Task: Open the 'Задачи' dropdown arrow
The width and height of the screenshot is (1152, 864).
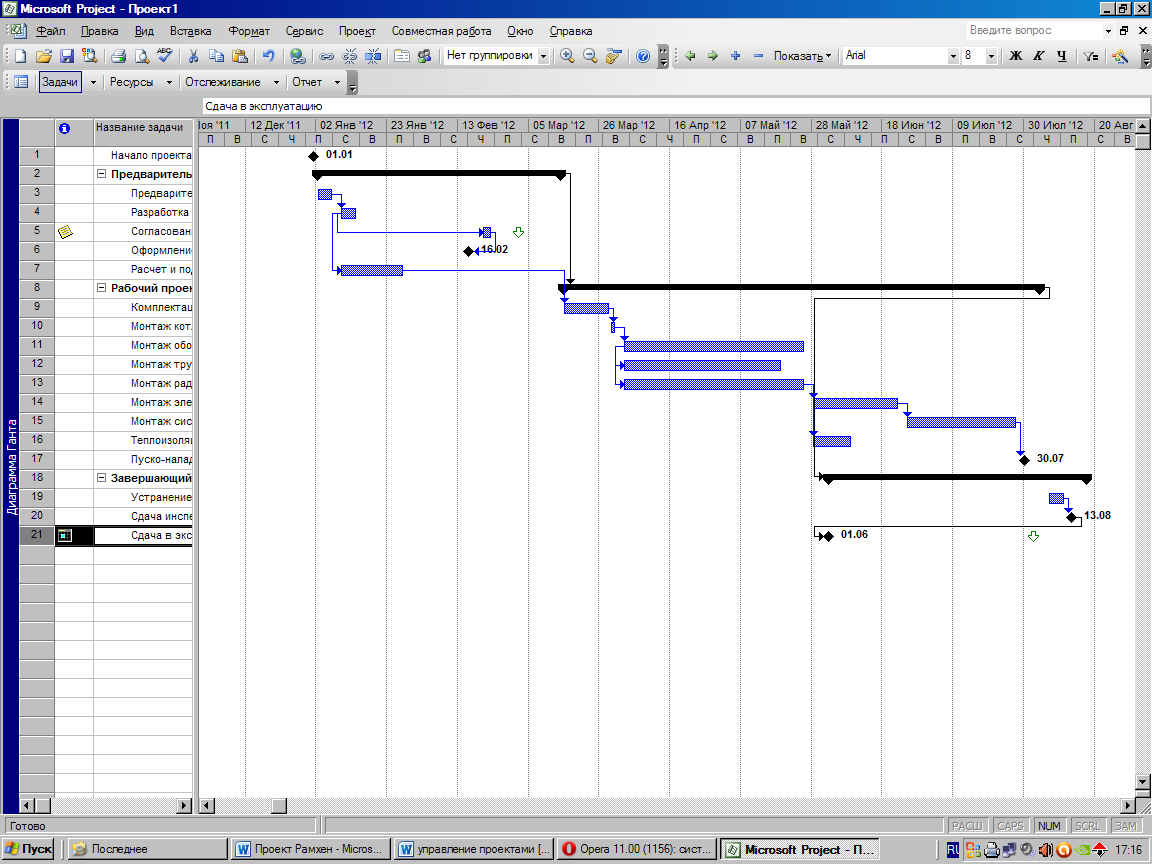Action: (93, 82)
